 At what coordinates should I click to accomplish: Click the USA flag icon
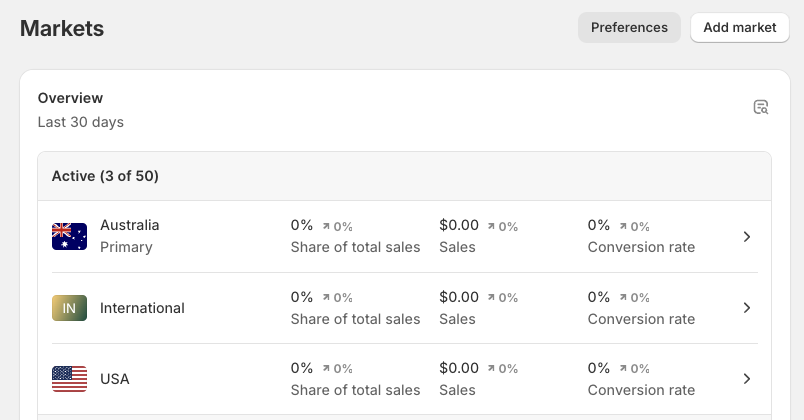click(69, 379)
